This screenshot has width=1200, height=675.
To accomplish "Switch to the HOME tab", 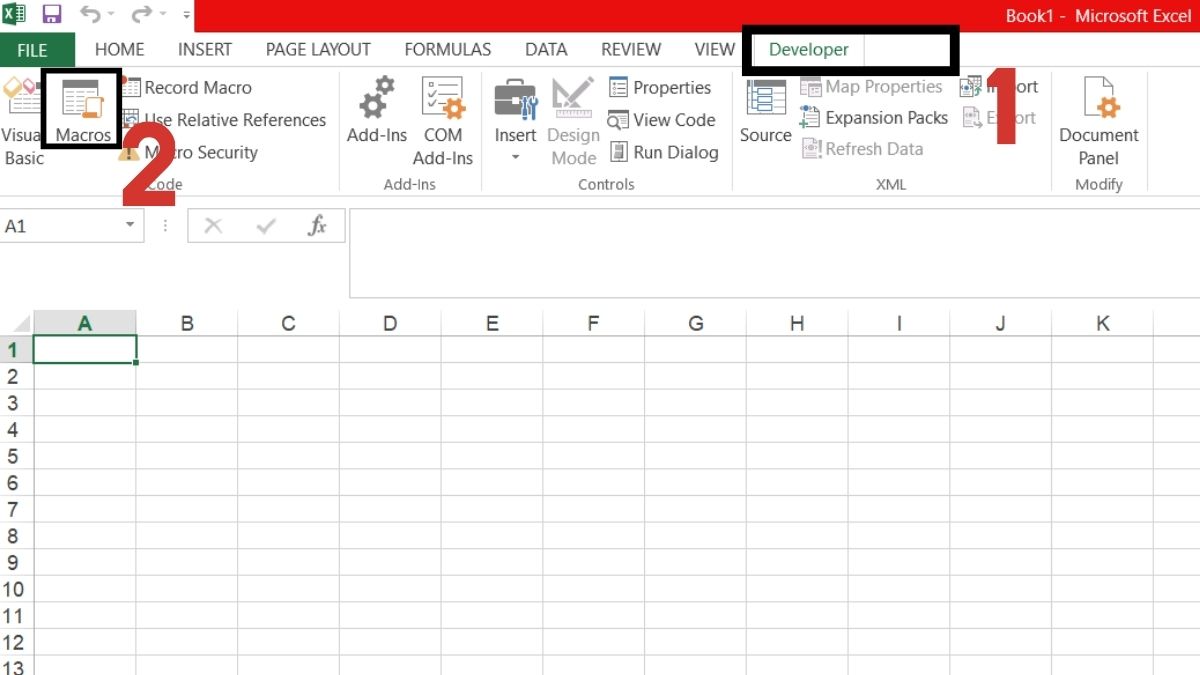I will pyautogui.click(x=120, y=49).
